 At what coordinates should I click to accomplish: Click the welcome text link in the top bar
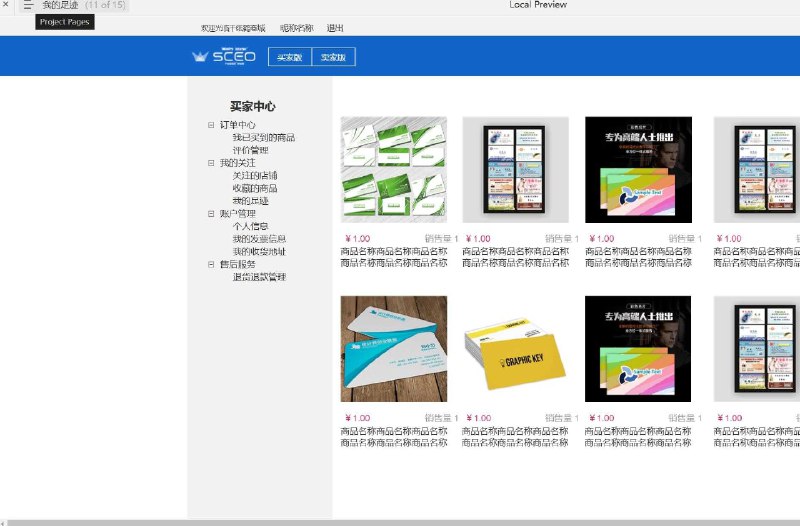click(233, 28)
